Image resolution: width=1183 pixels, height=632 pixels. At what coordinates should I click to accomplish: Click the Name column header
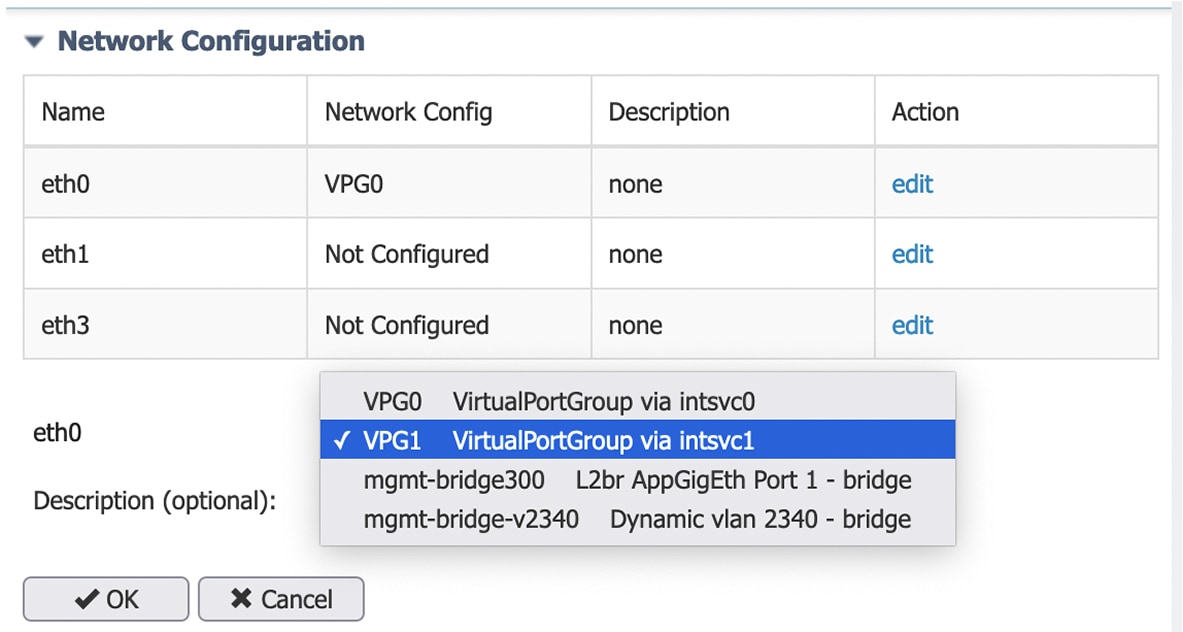[x=70, y=112]
